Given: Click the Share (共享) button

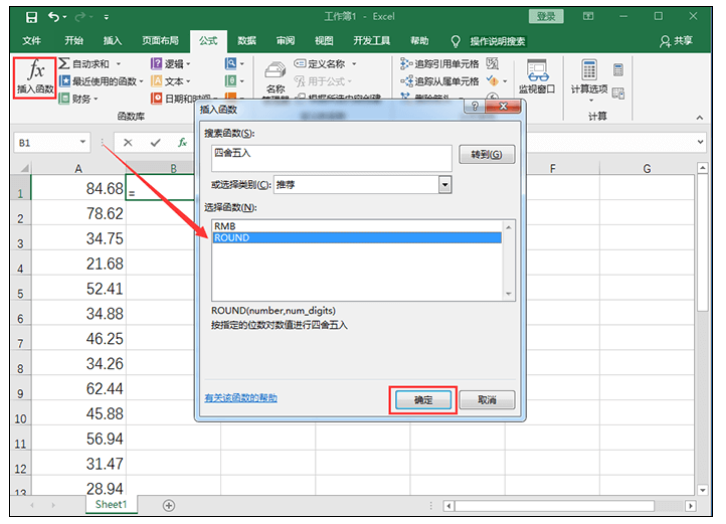Looking at the screenshot, I should [676, 41].
